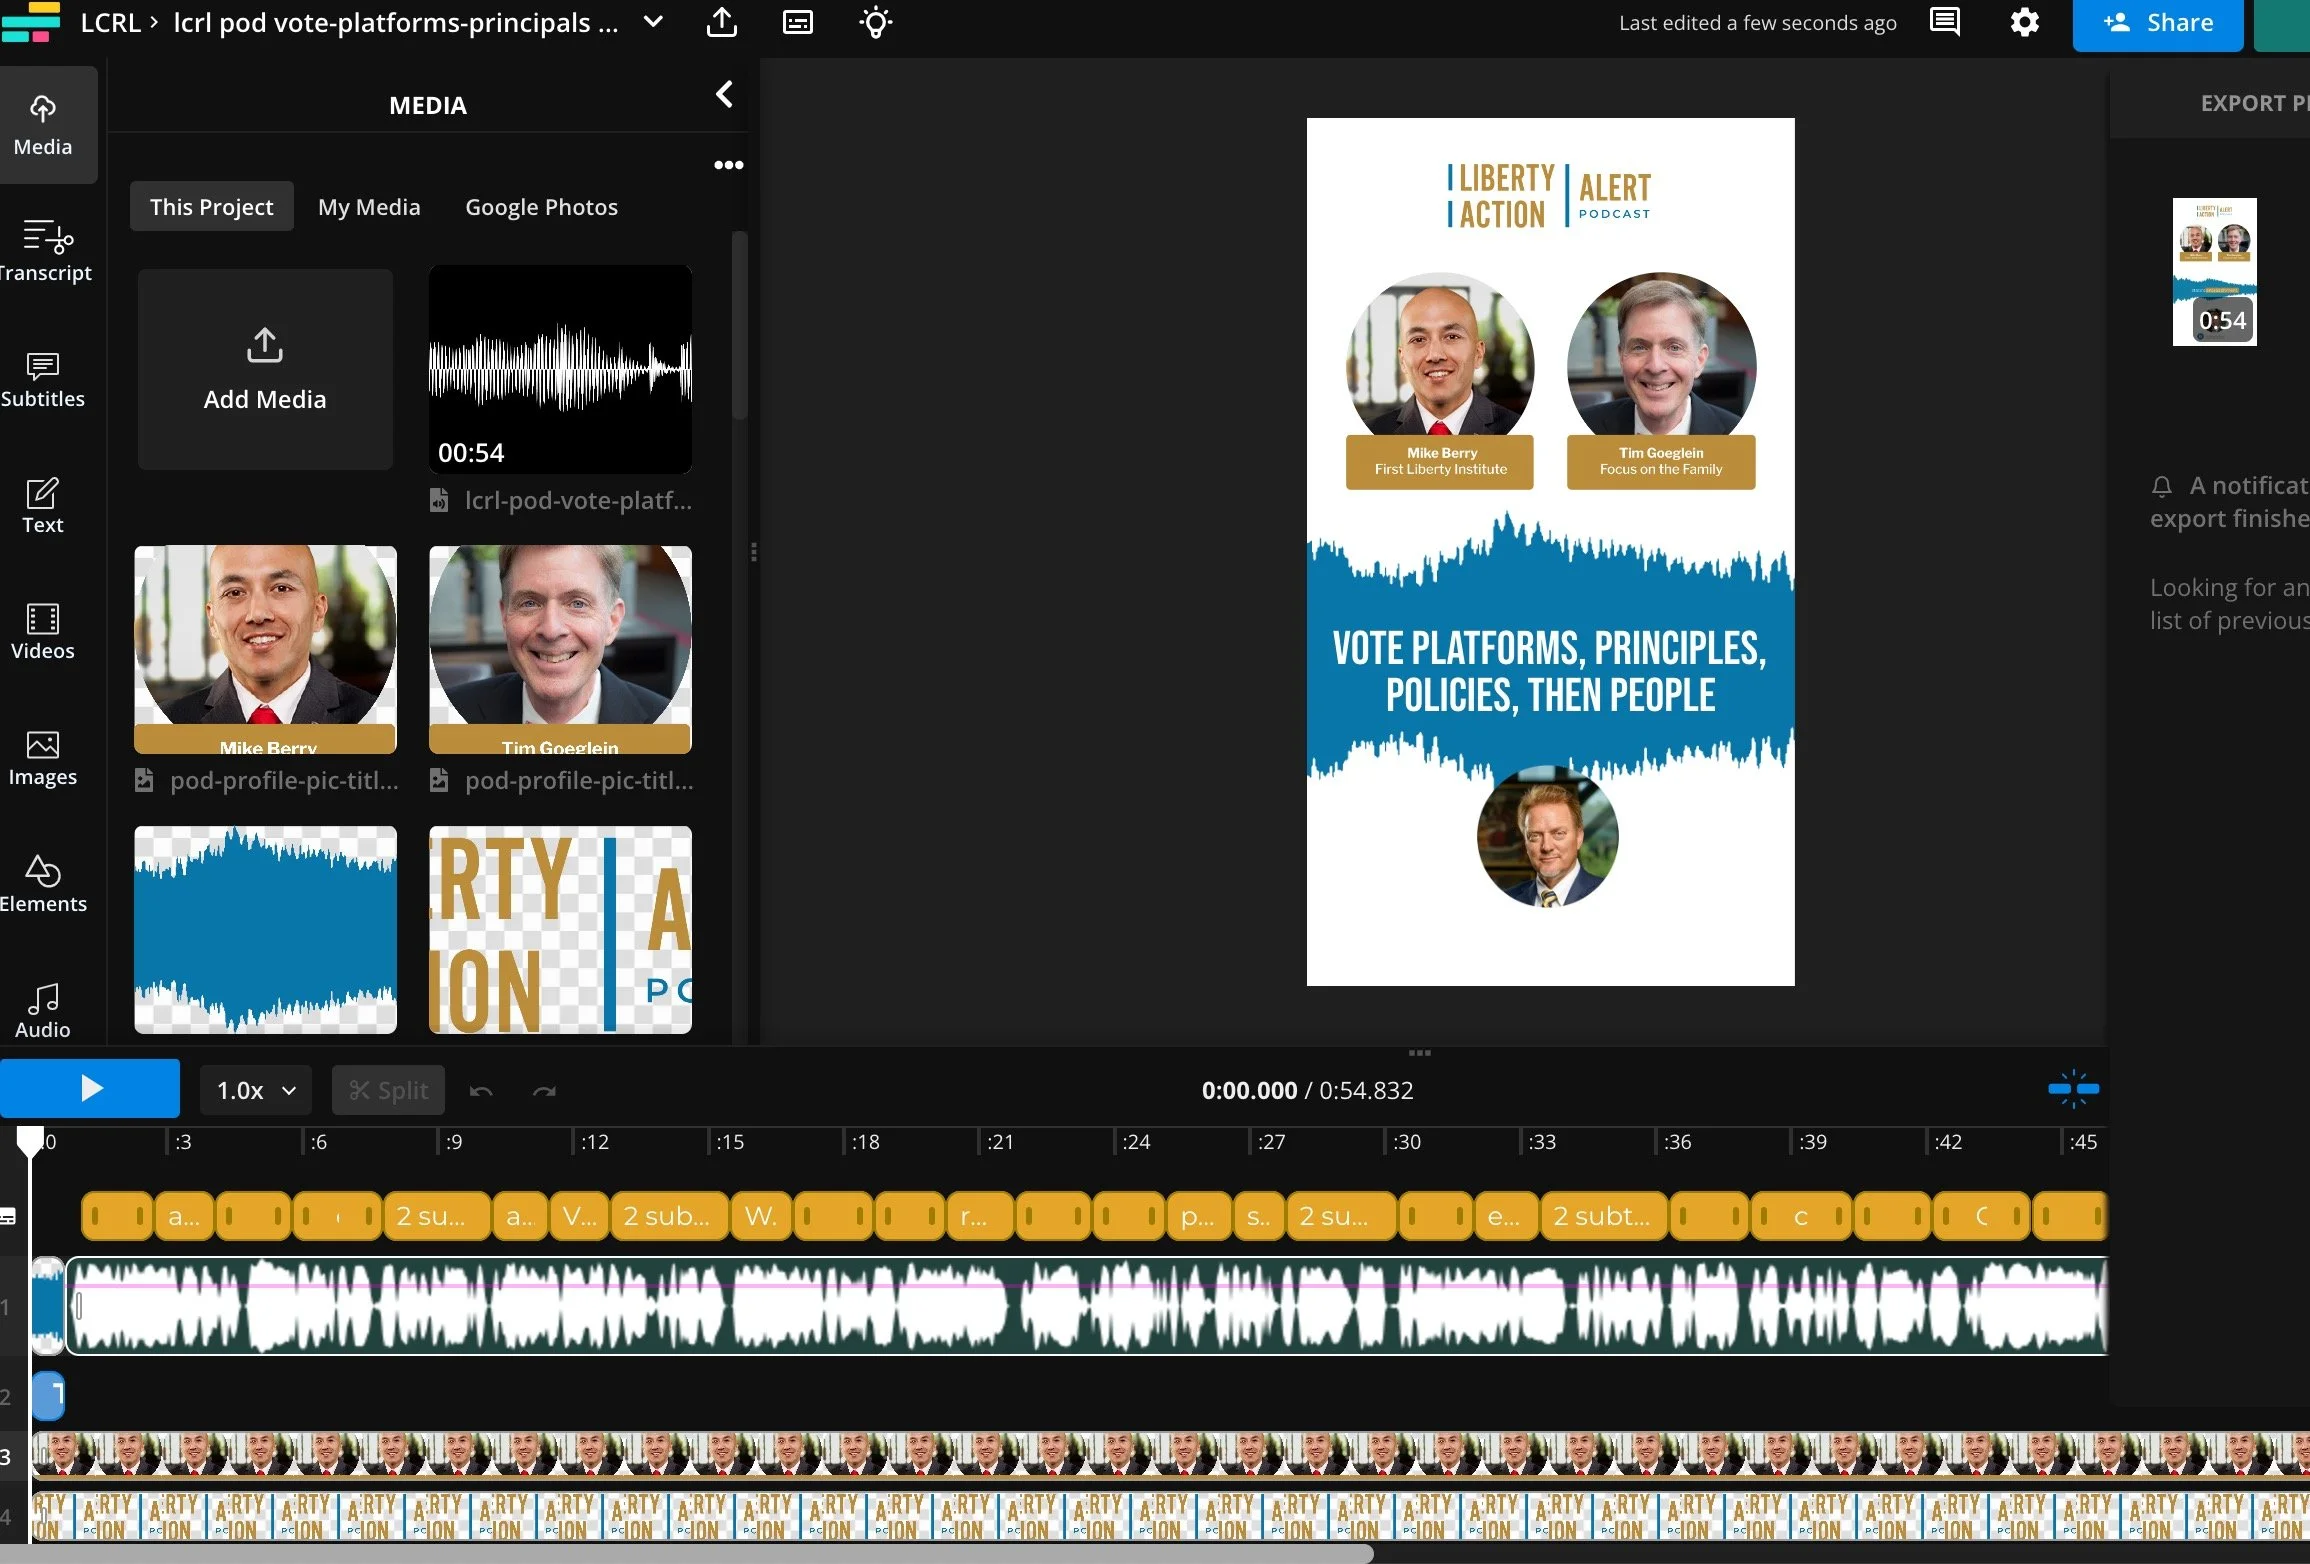Click the lcrl-pod-vote-platf... file name

[578, 500]
